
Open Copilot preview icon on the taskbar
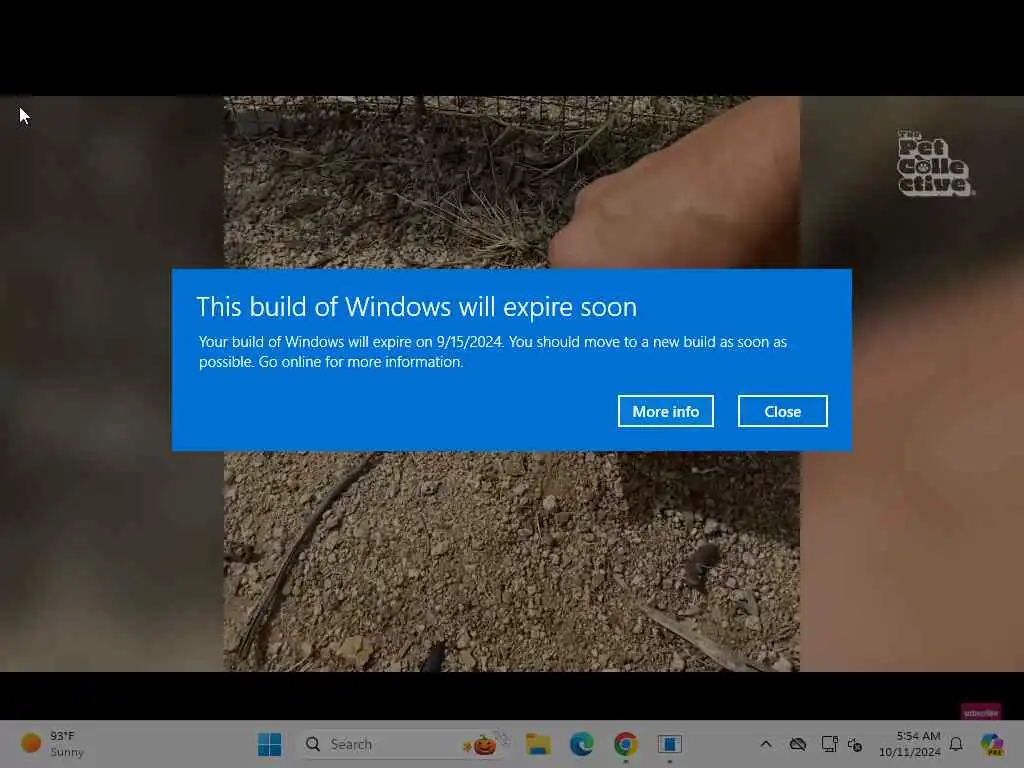992,744
